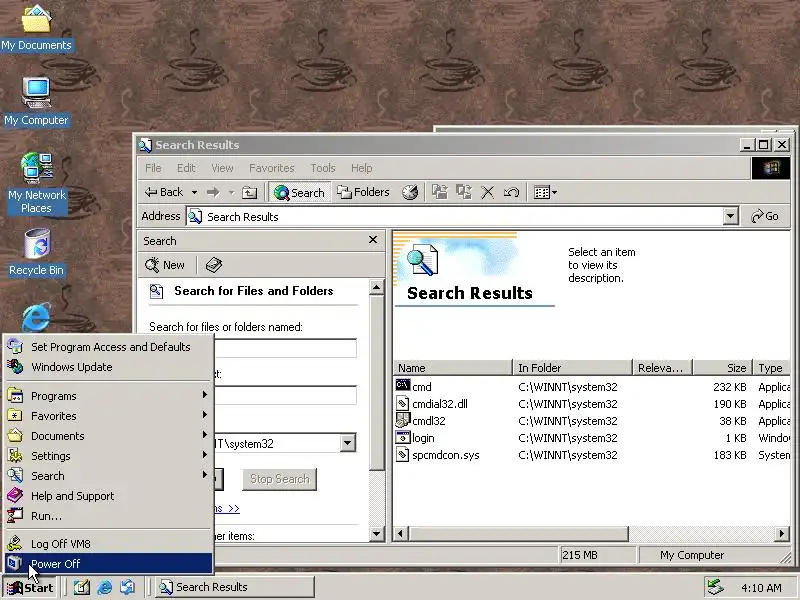Sort results by In Folder column
800x600 pixels.
click(572, 368)
